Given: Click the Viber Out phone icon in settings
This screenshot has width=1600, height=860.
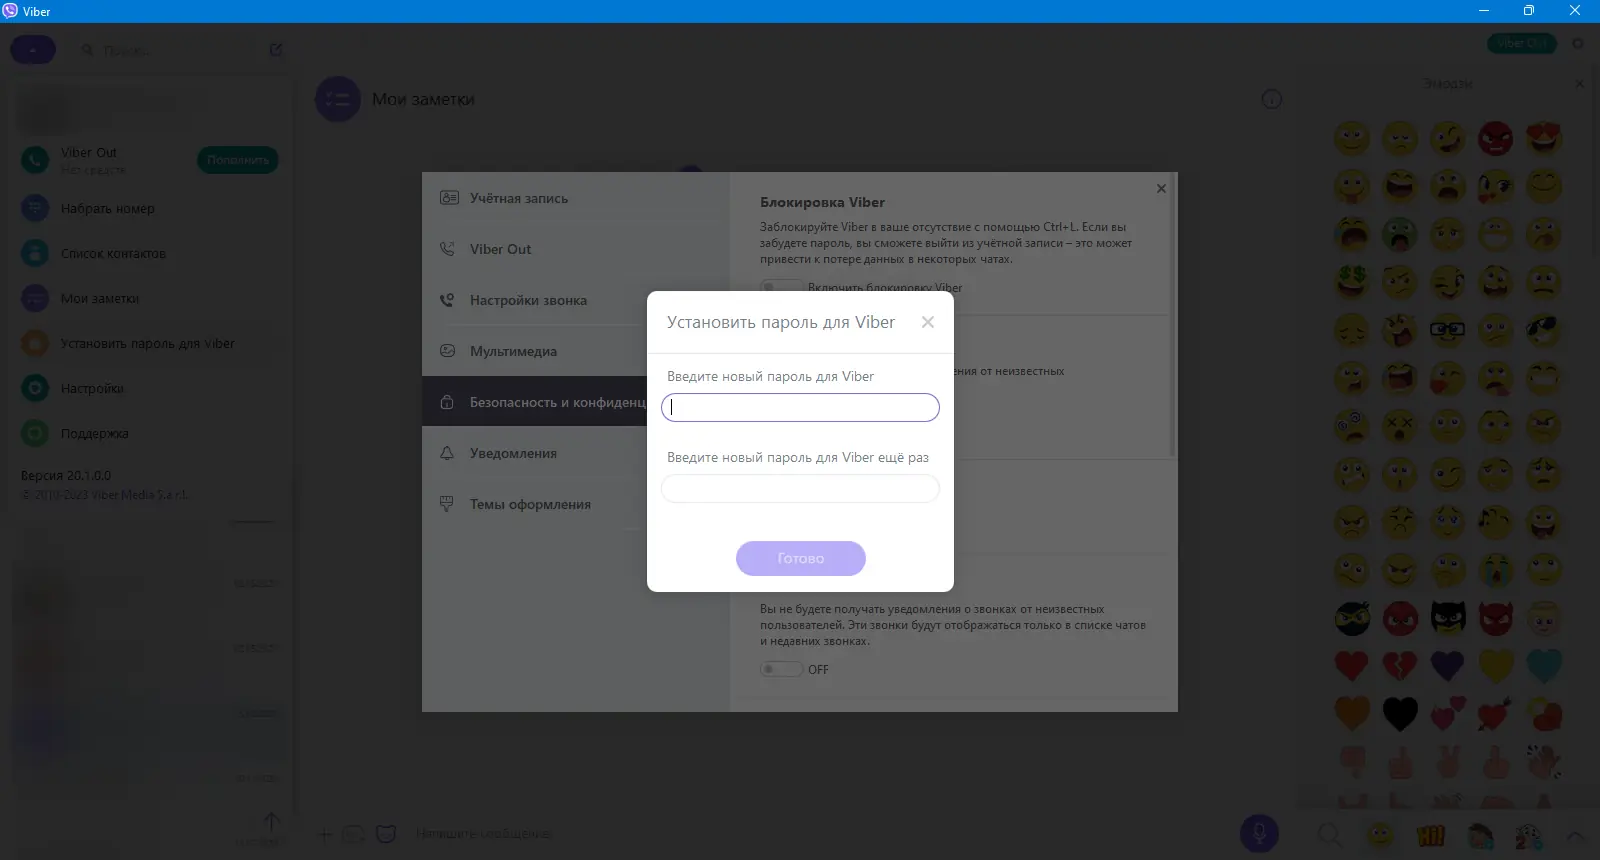Looking at the screenshot, I should click(447, 249).
